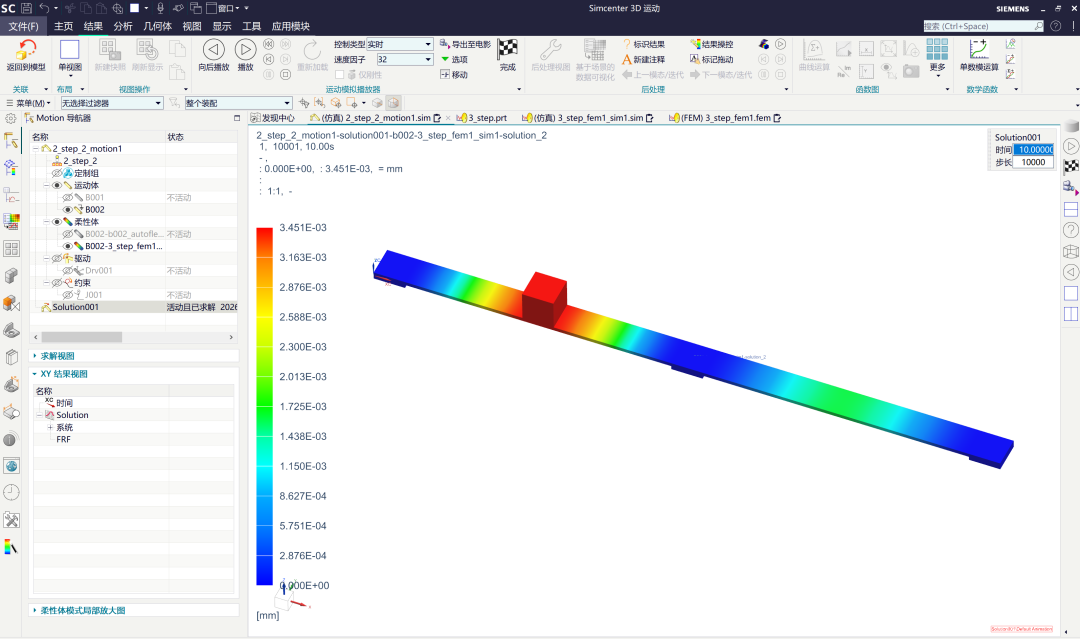Switch to the 几何体 ribbon tab
Image resolution: width=1080 pixels, height=639 pixels.
(158, 26)
